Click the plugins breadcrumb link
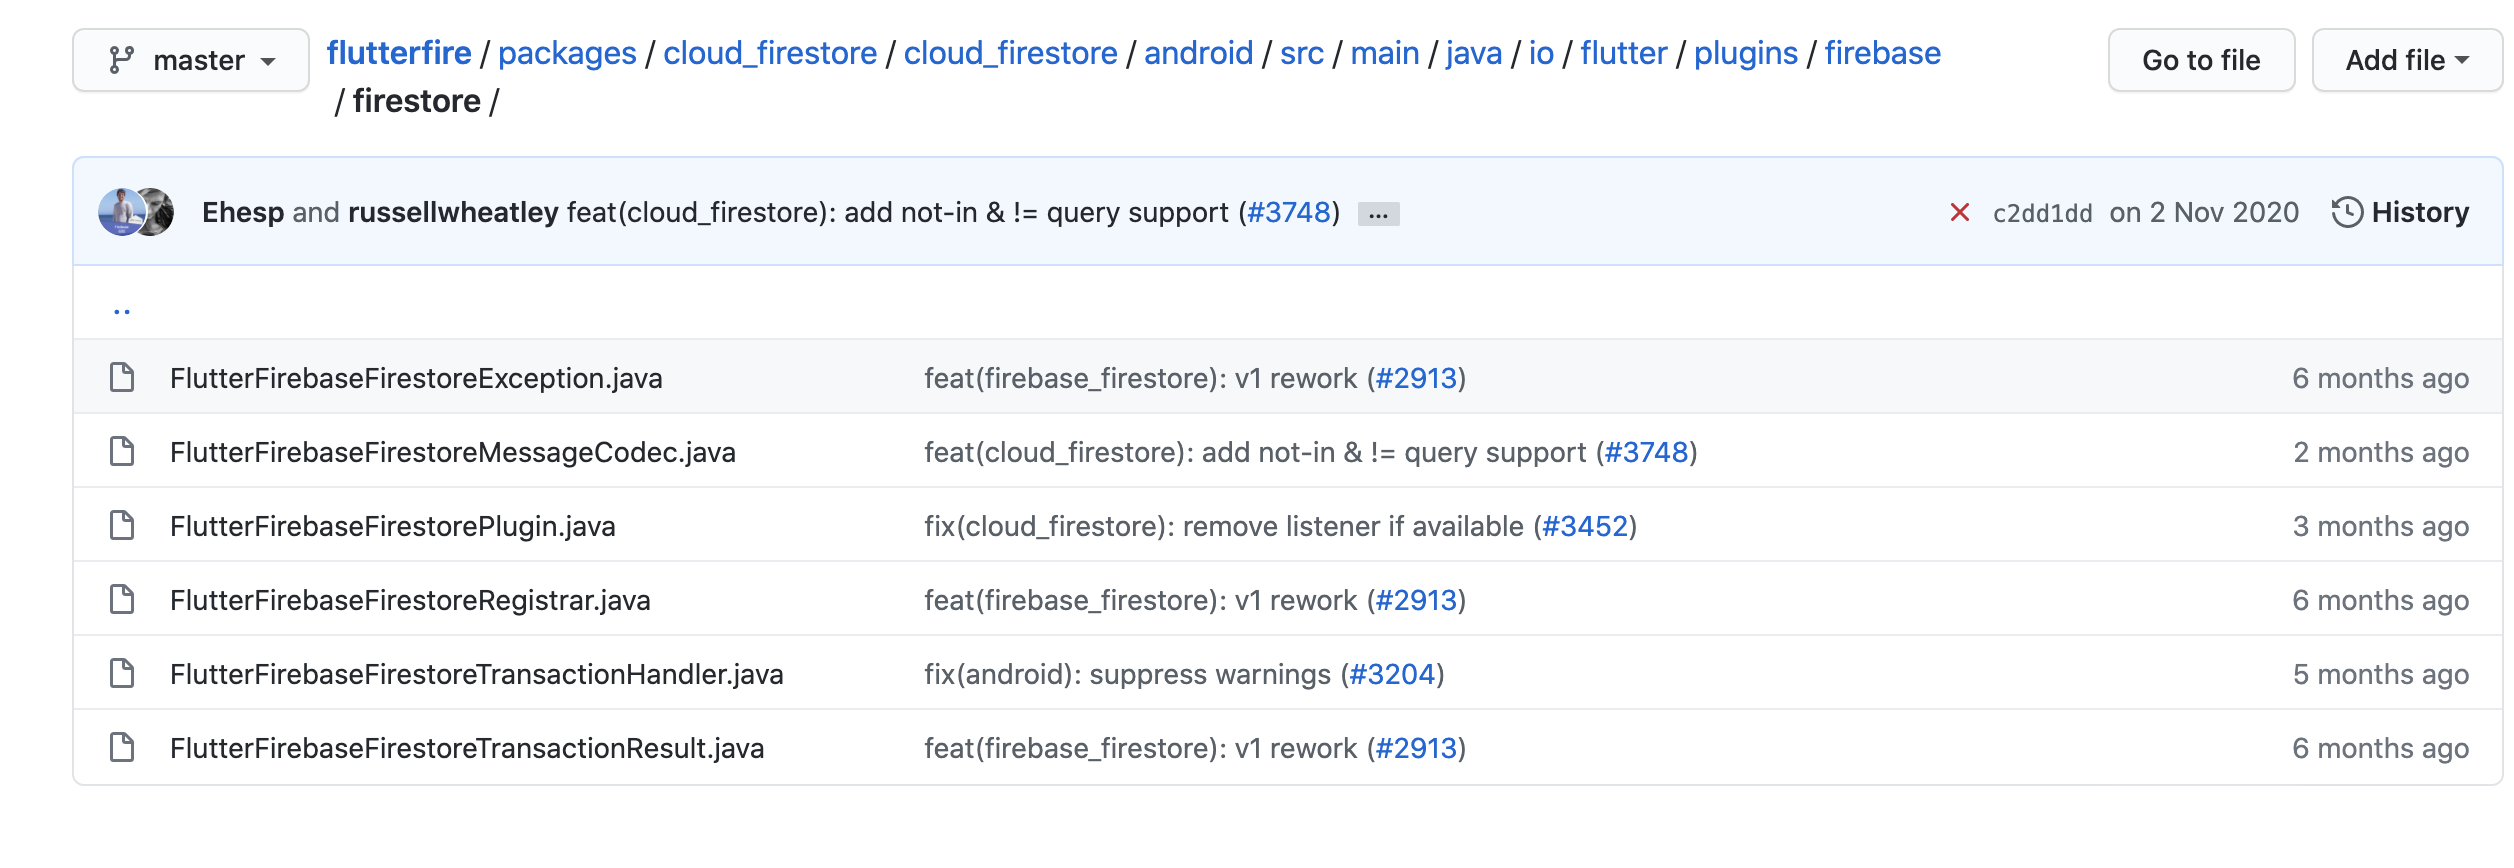The height and width of the screenshot is (868, 2514). [1745, 53]
